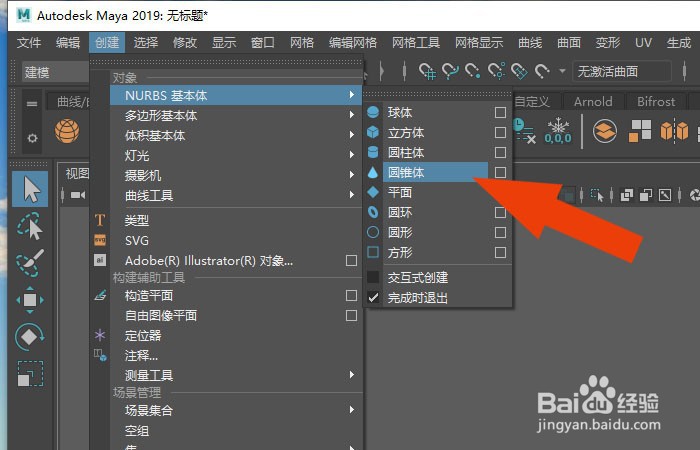Click Freeze transformations snowflake icon
The height and width of the screenshot is (450, 700).
click(x=558, y=131)
